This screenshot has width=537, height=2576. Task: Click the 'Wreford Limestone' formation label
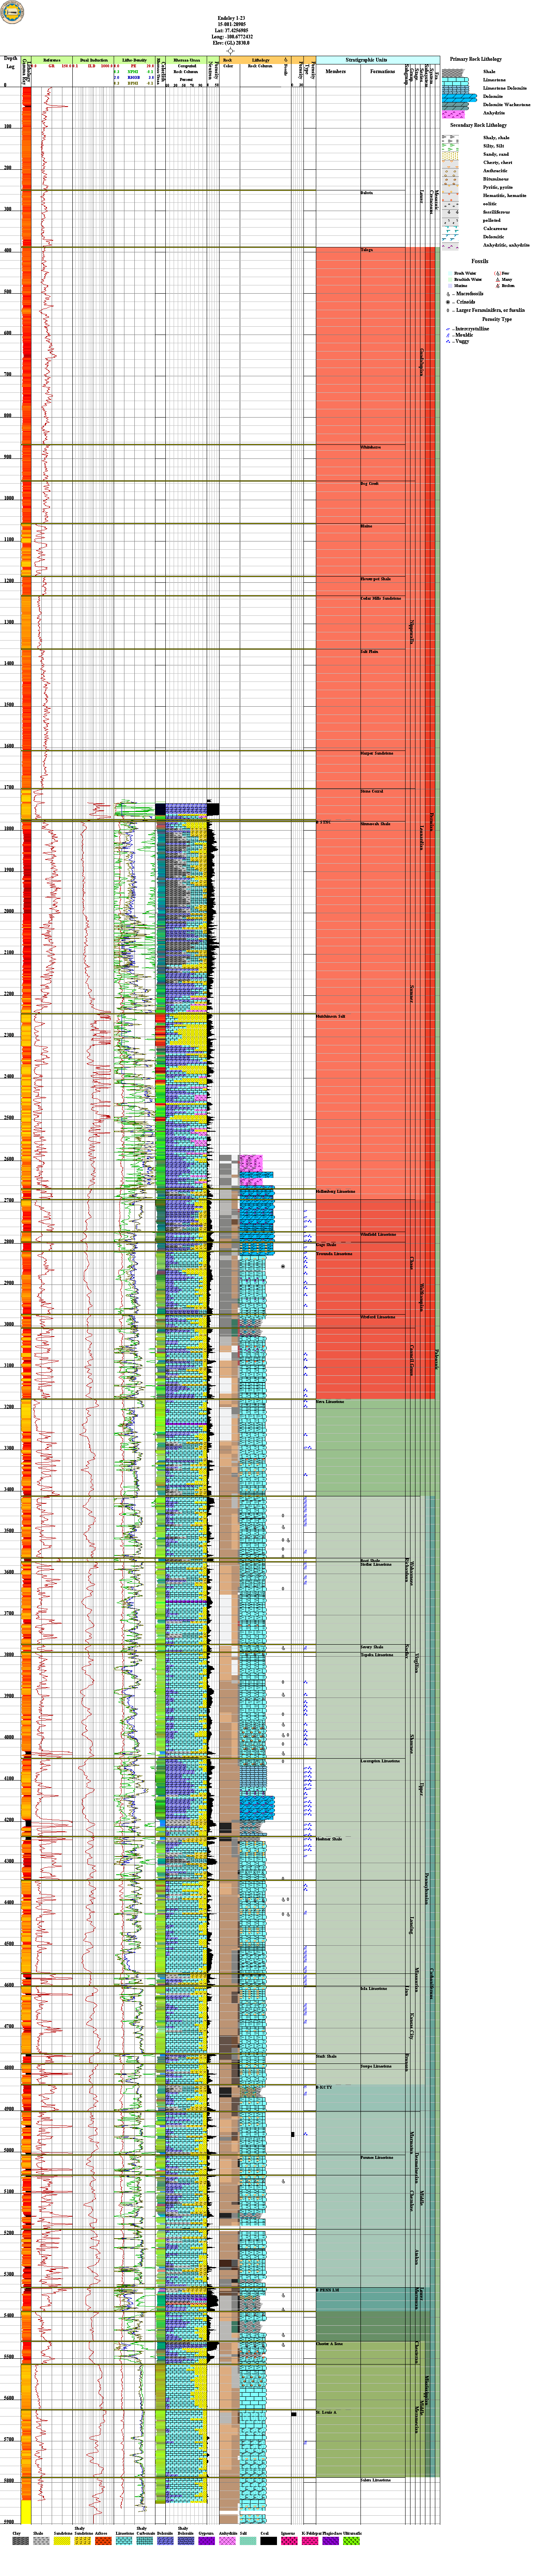pos(378,1317)
